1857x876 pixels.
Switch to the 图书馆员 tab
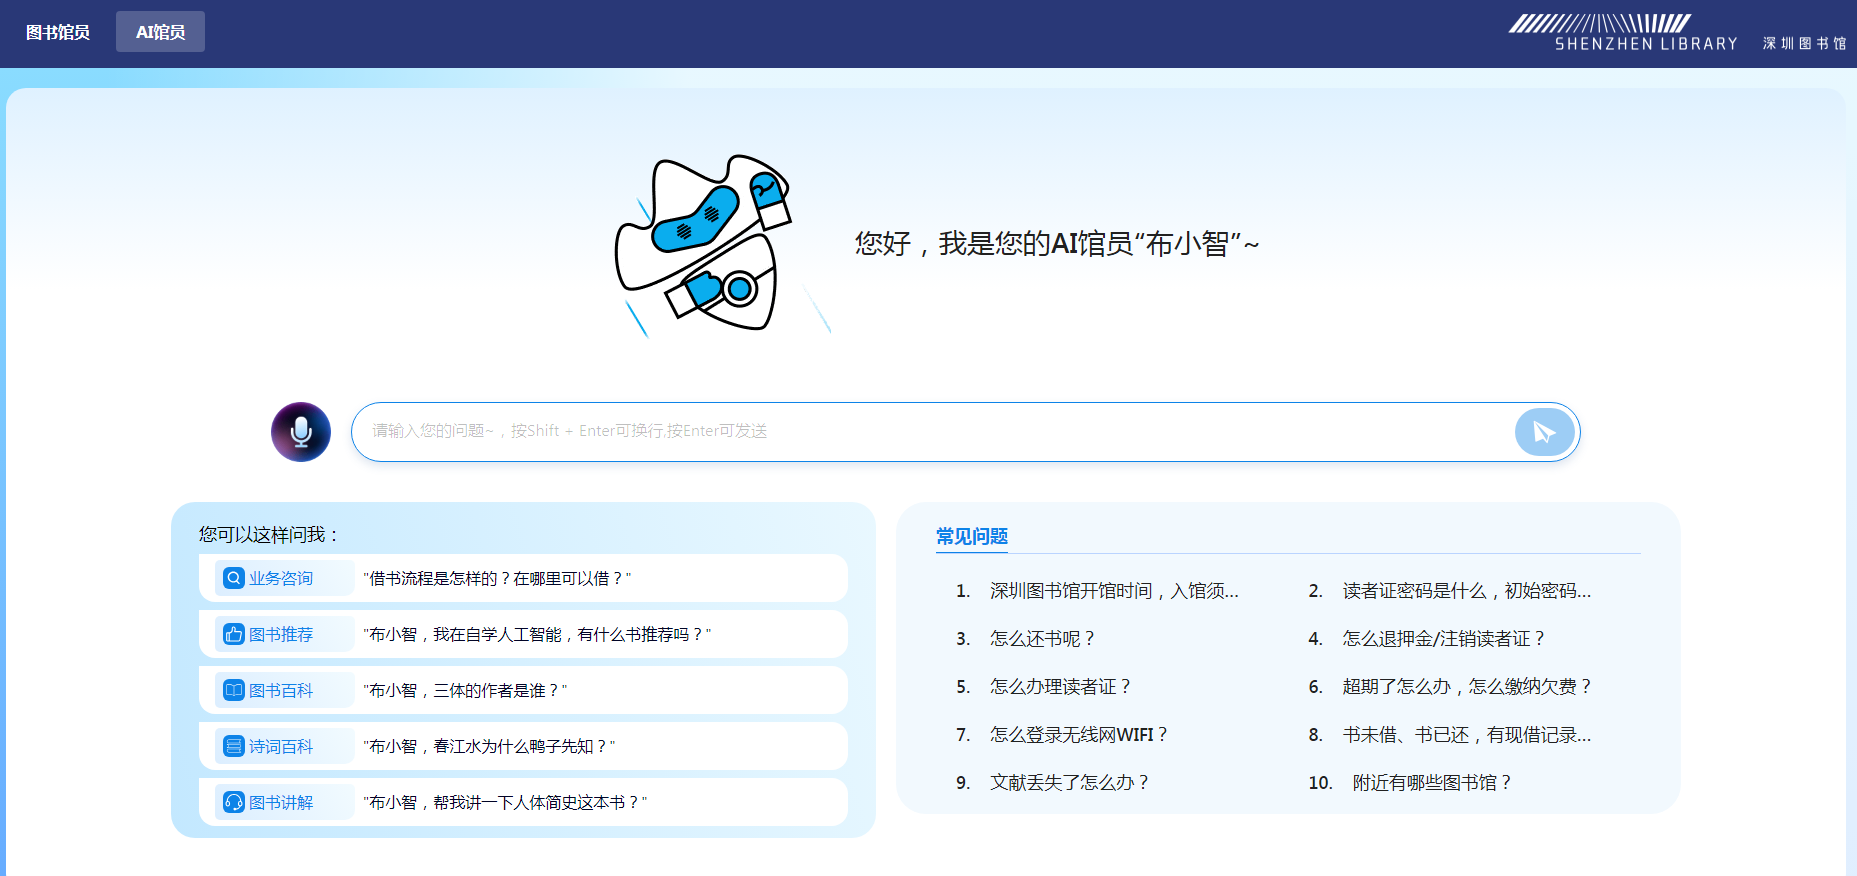pos(58,32)
